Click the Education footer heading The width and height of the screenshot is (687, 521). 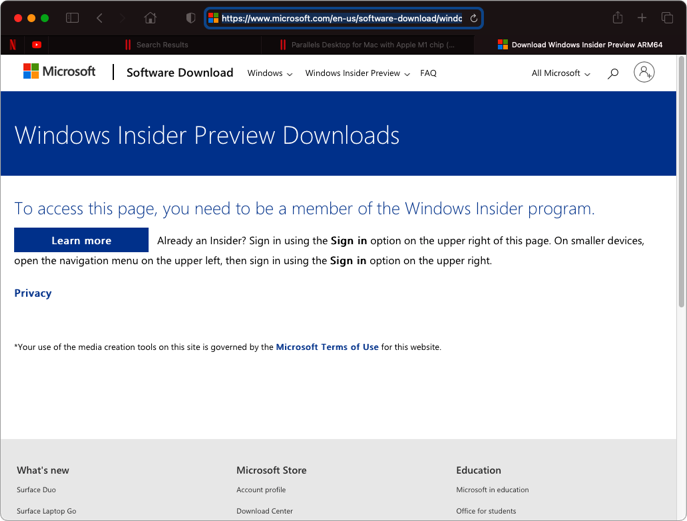[x=478, y=470]
